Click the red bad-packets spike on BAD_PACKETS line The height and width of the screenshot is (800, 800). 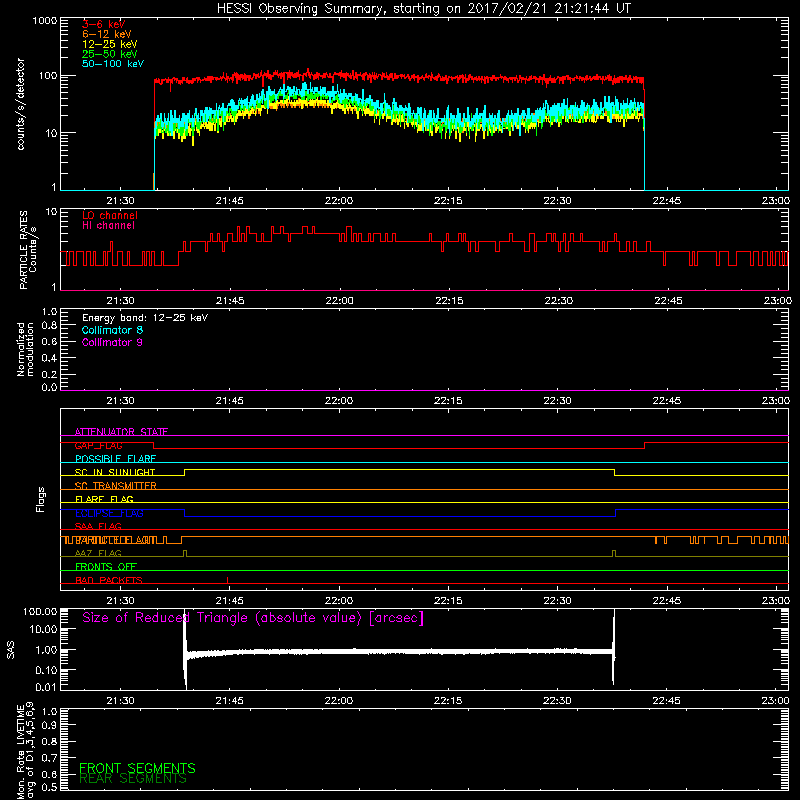coord(228,580)
